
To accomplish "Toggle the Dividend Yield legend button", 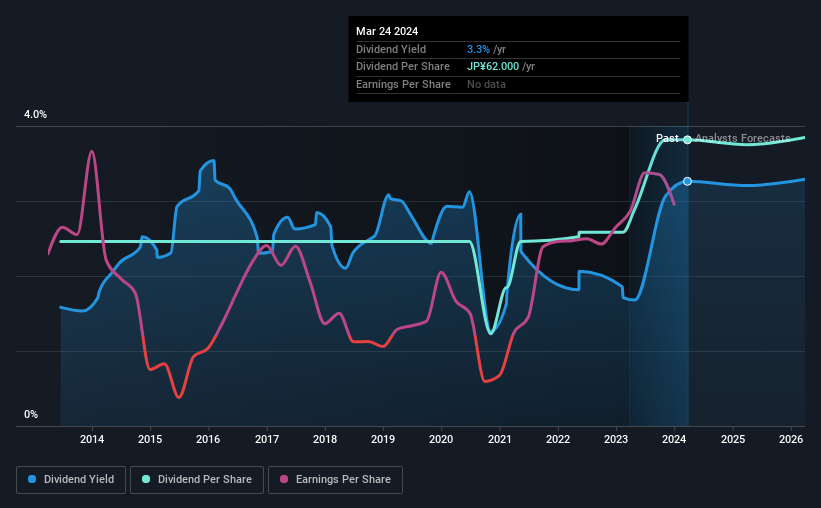I will pos(71,480).
